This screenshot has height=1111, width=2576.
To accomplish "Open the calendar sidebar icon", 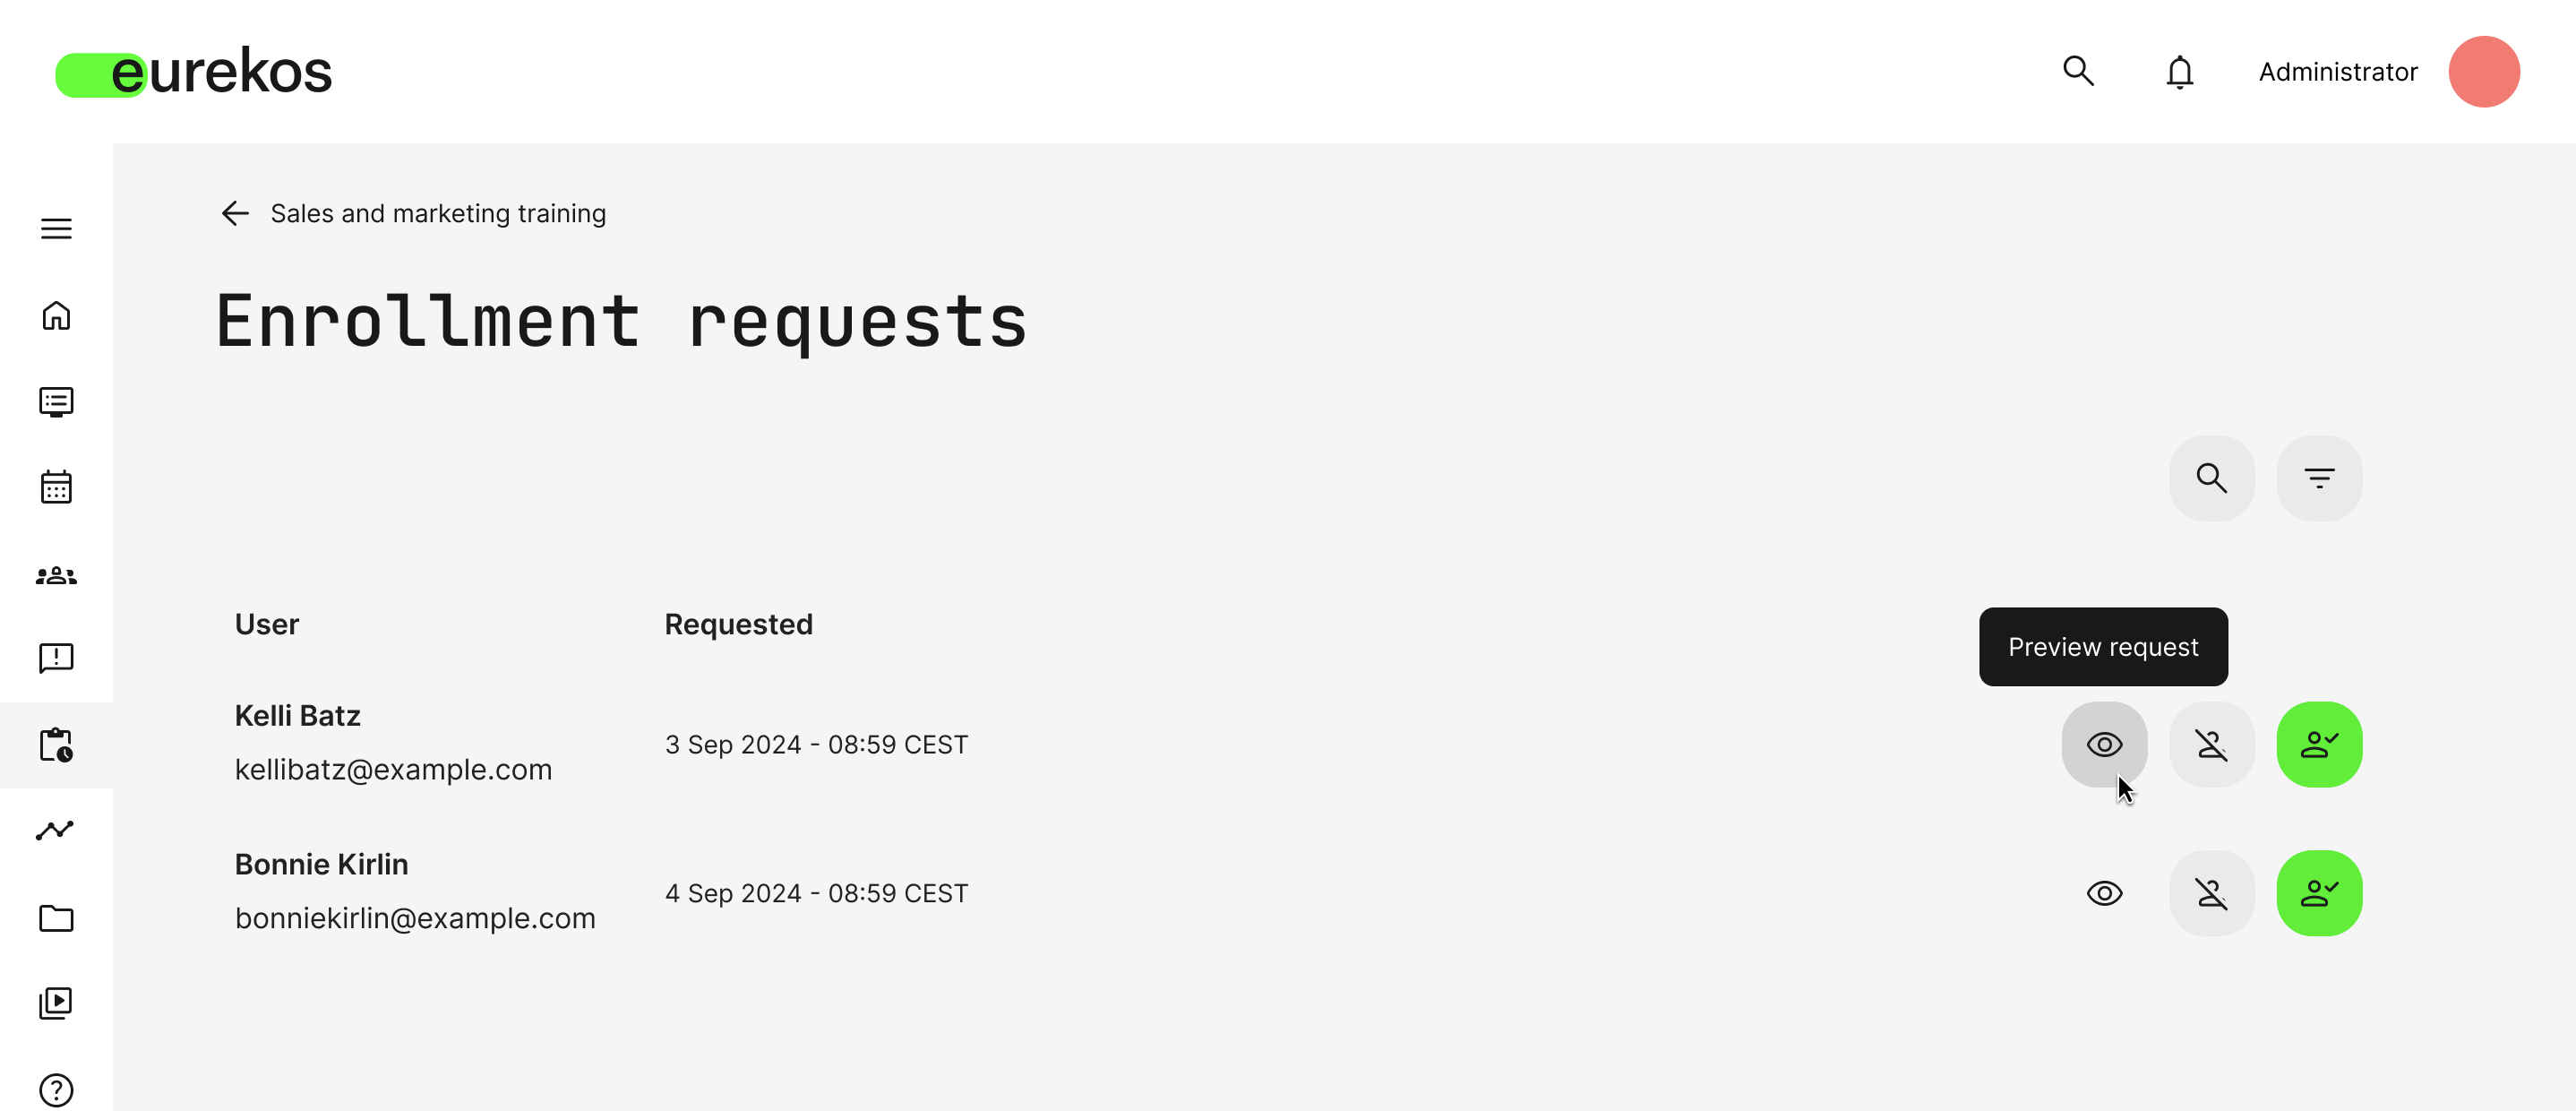I will [56, 487].
